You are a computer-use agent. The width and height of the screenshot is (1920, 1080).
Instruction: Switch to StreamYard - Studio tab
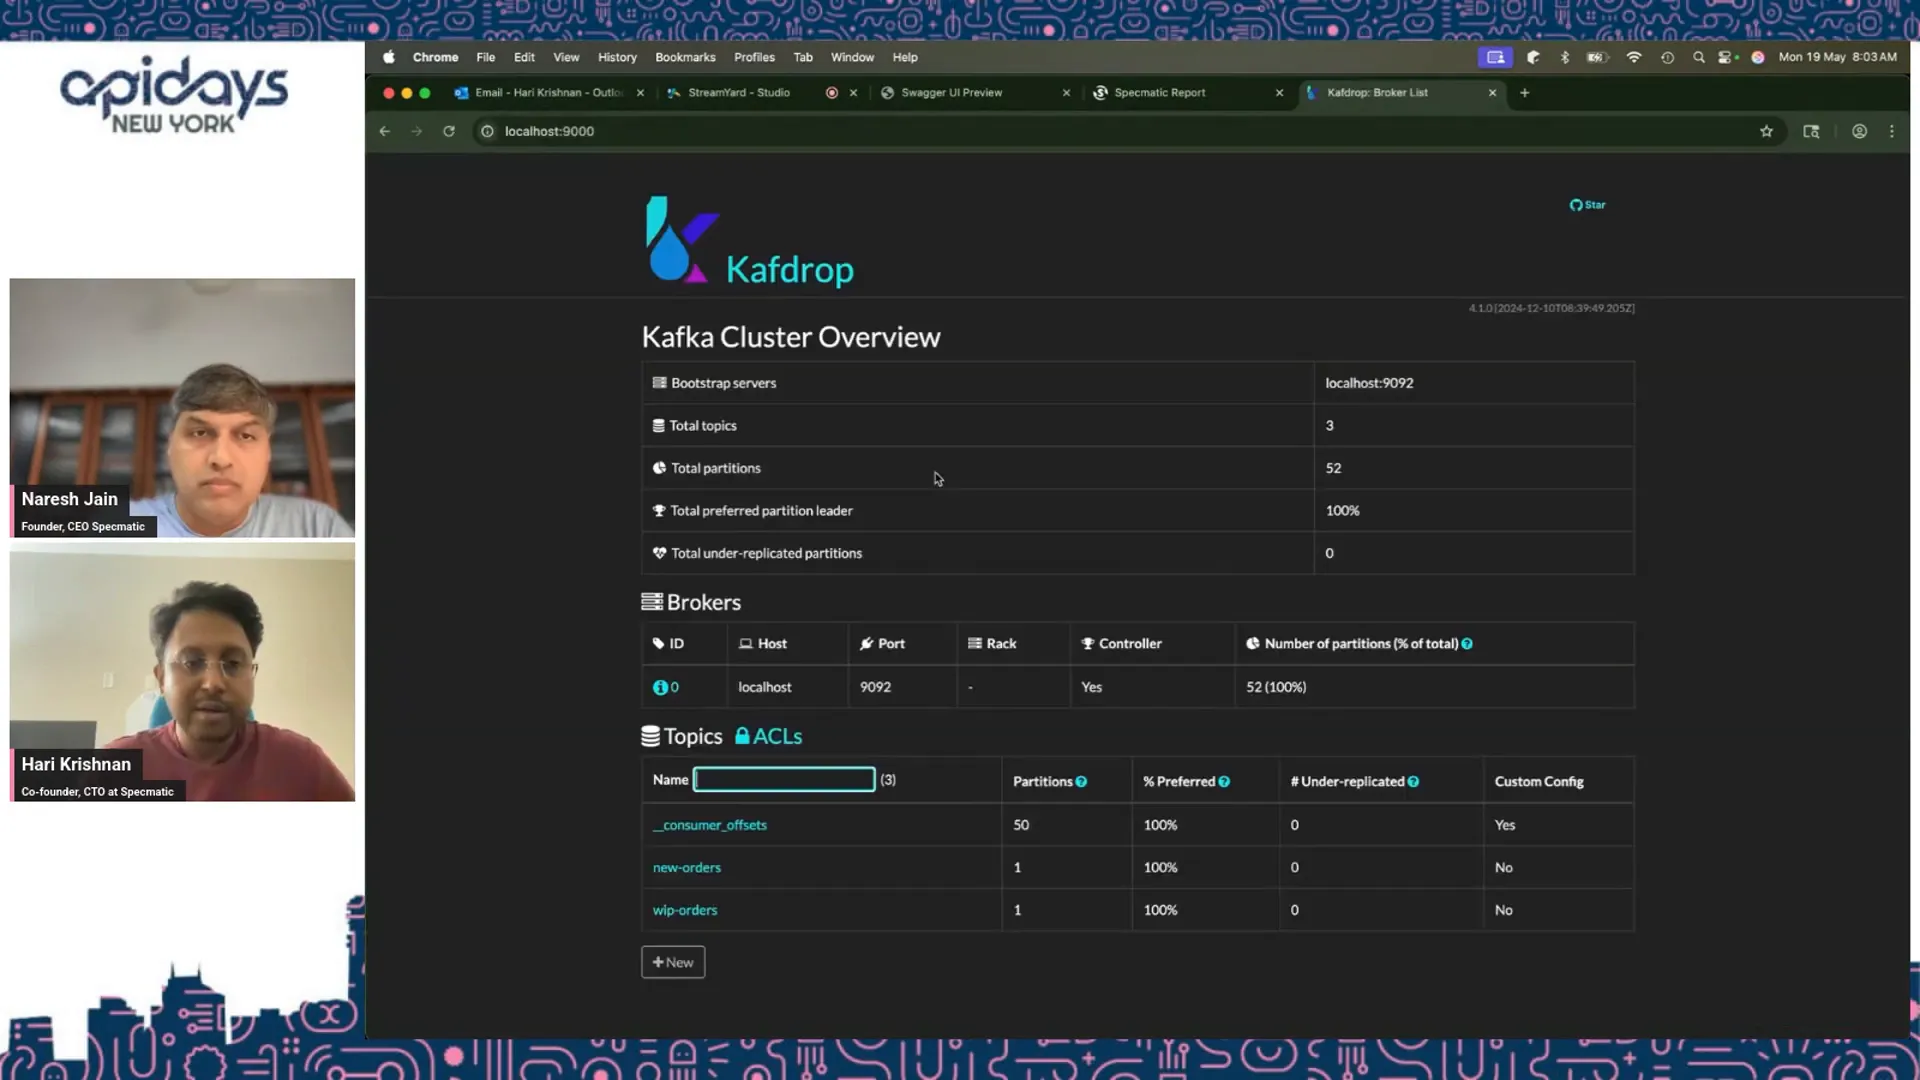click(x=740, y=92)
